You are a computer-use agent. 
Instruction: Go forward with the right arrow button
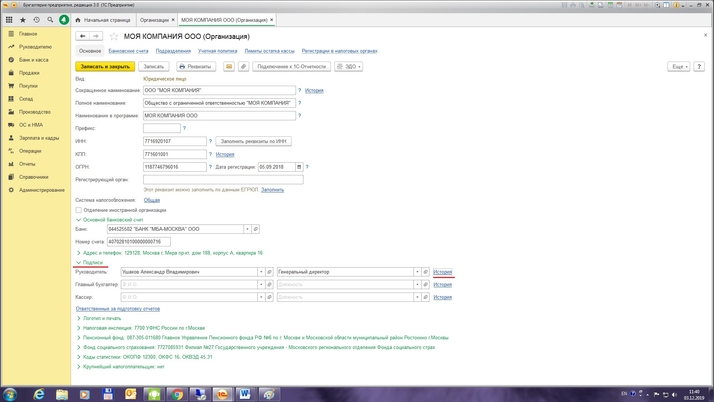click(96, 36)
